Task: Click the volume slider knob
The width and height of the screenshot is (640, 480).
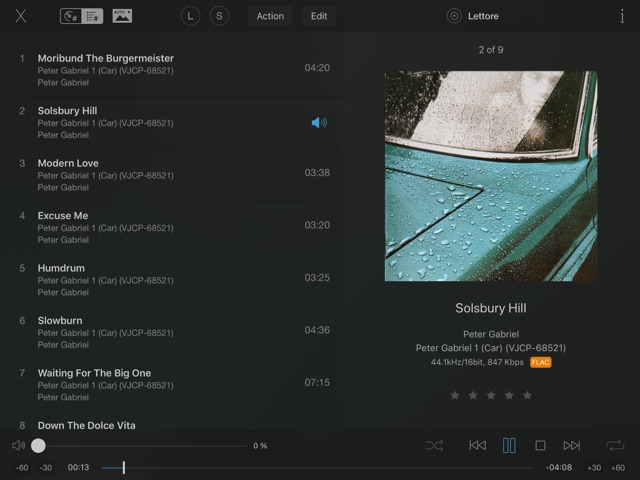Action: point(38,445)
